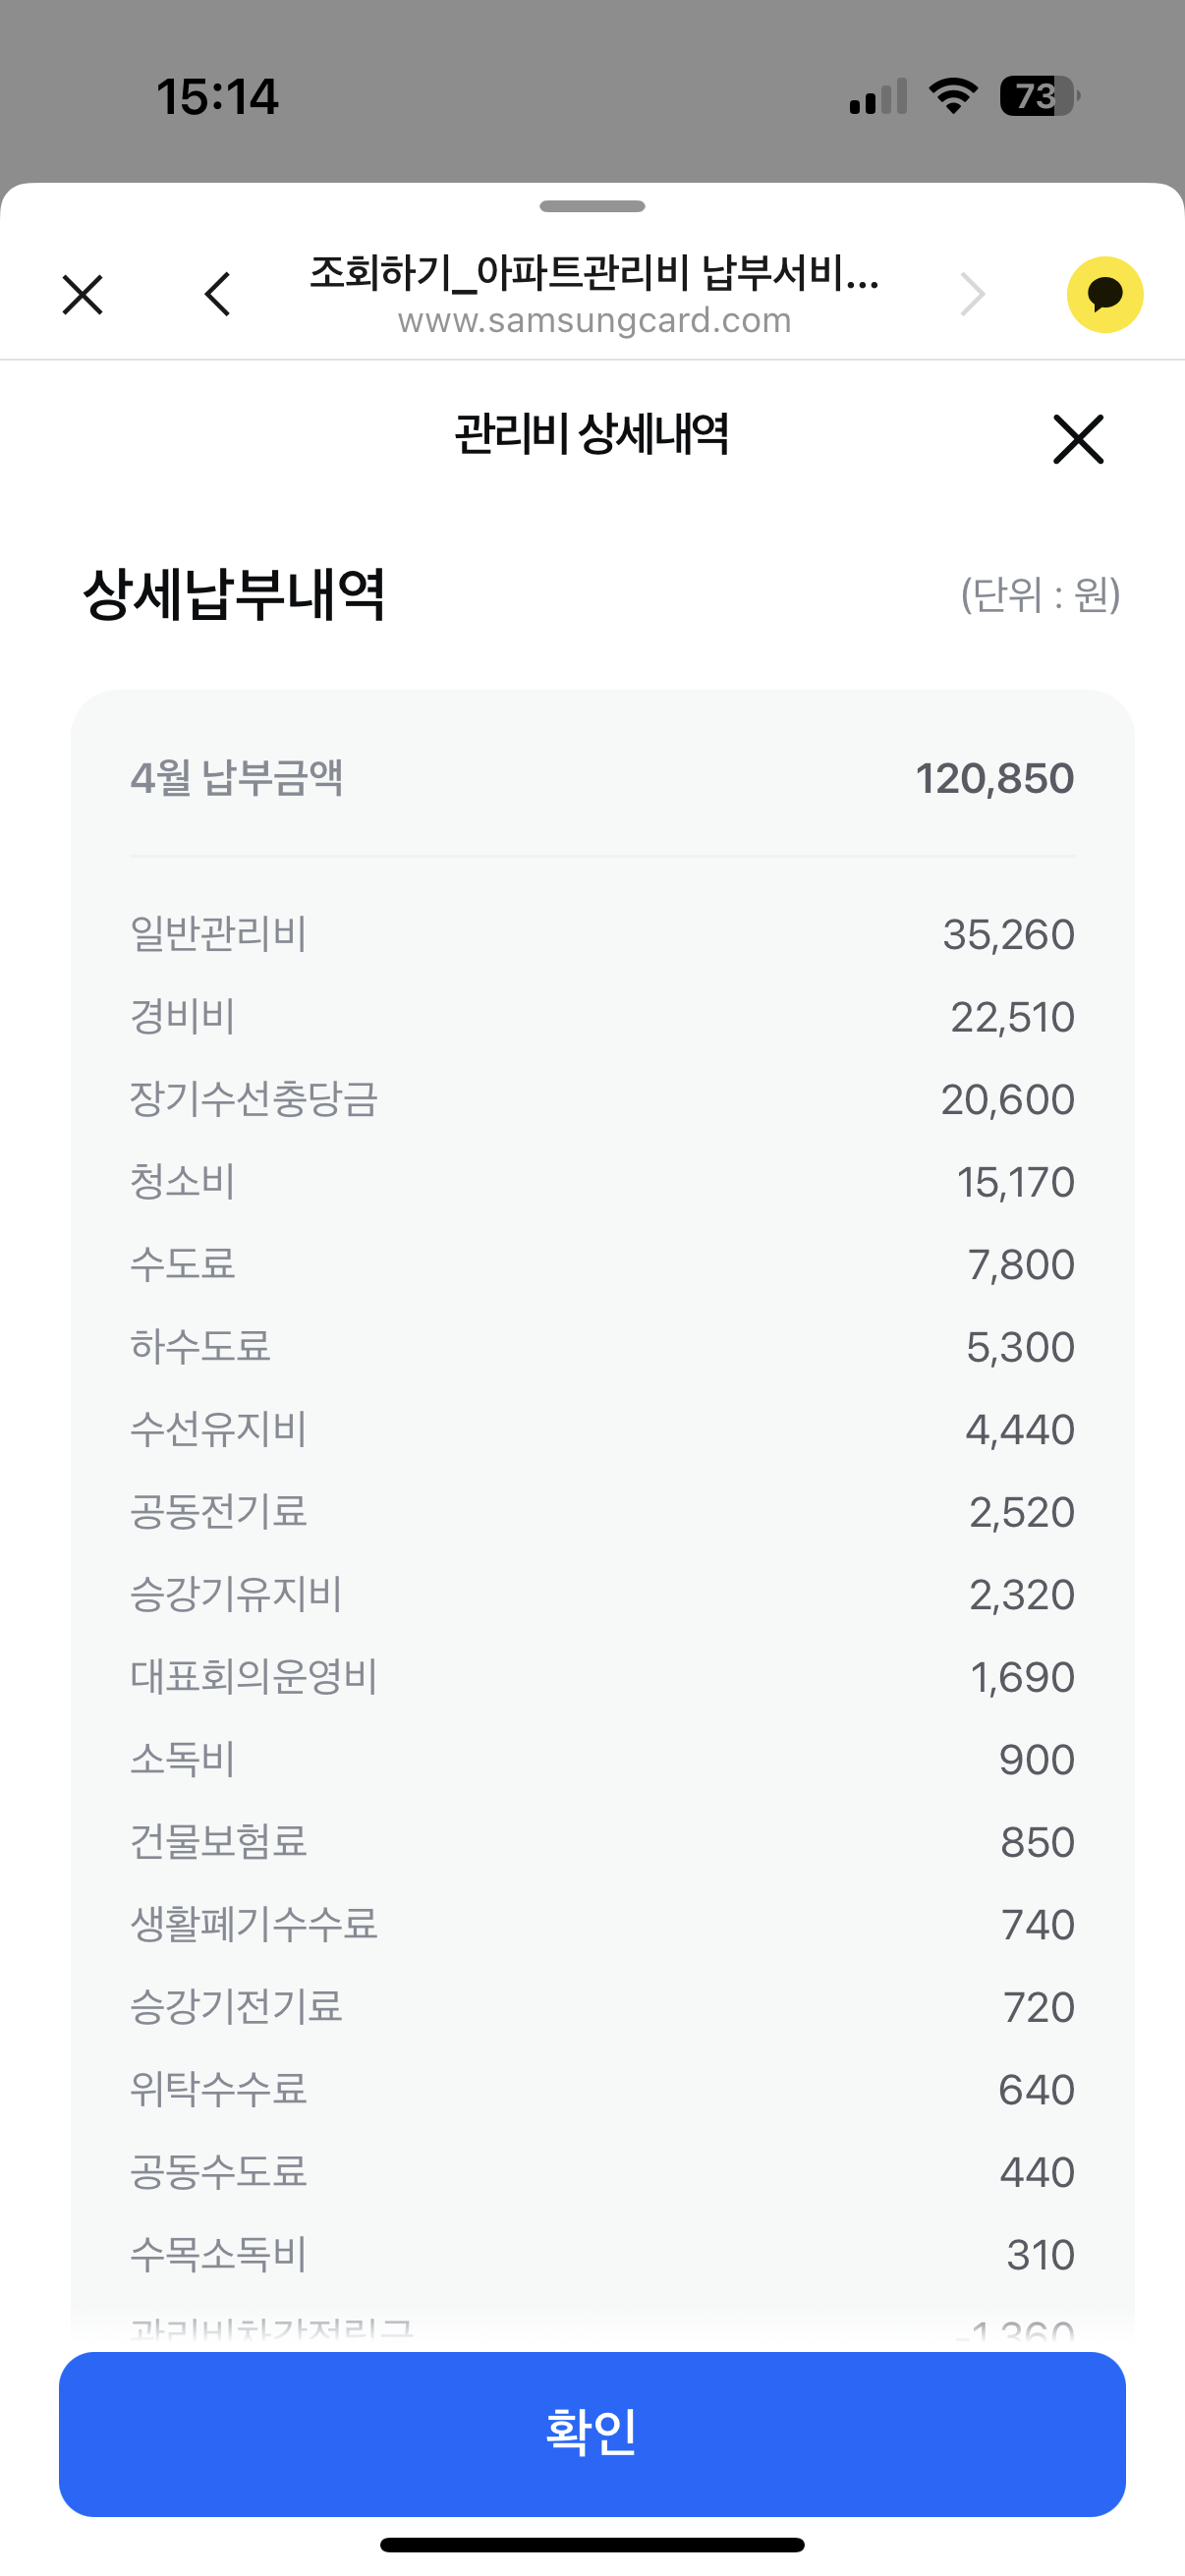Tap the battery indicator showing 73
This screenshot has height=2576, width=1185.
click(1038, 96)
